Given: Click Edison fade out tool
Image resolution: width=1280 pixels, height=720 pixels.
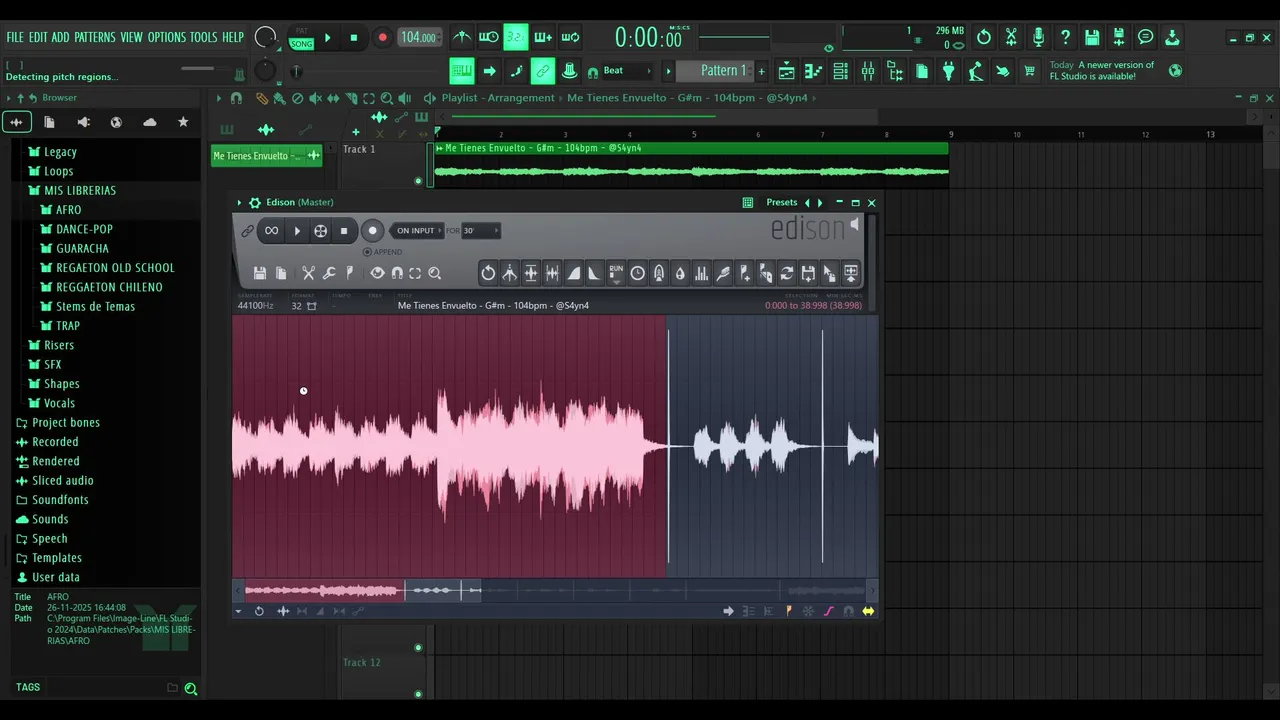Looking at the screenshot, I should point(594,273).
